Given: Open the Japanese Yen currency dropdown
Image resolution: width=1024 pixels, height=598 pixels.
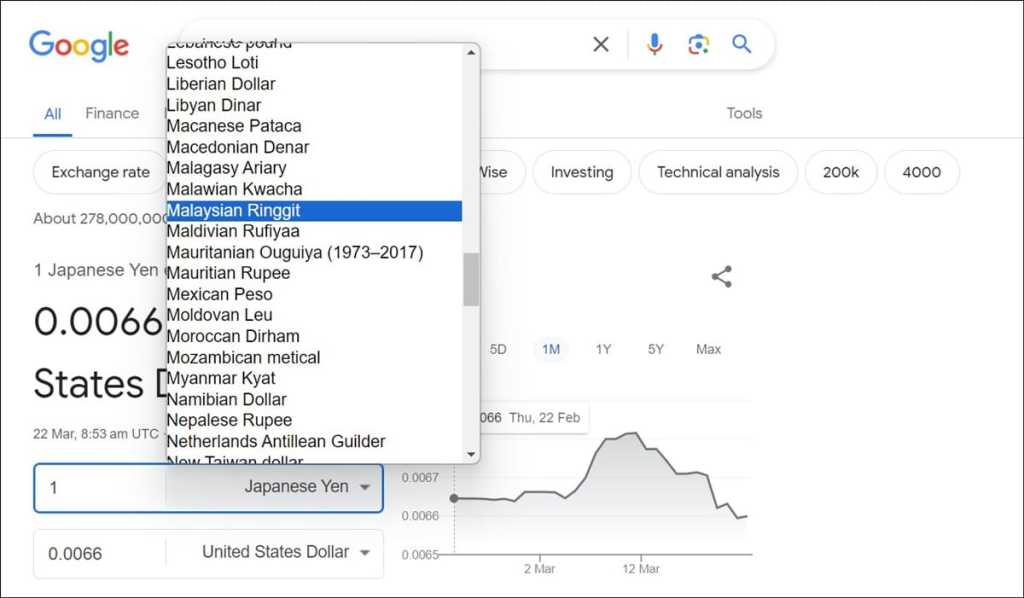Looking at the screenshot, I should click(x=308, y=487).
